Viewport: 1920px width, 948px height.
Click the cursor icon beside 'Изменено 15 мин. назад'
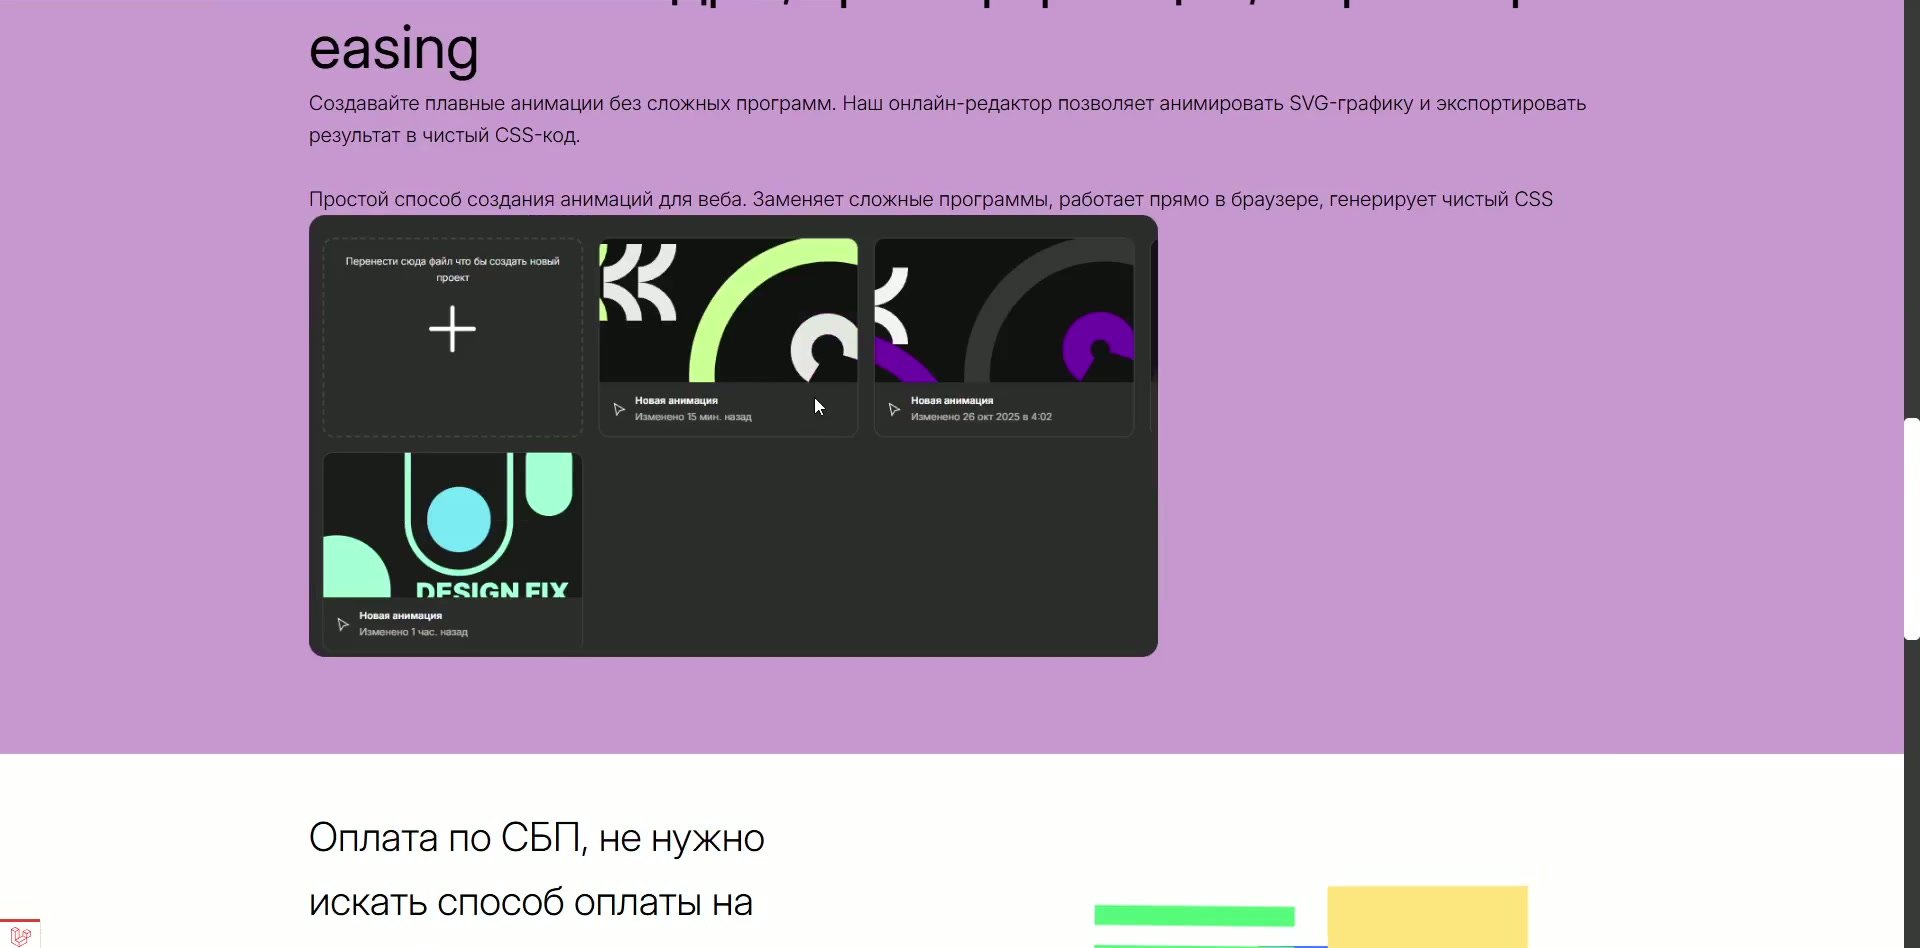pyautogui.click(x=619, y=409)
